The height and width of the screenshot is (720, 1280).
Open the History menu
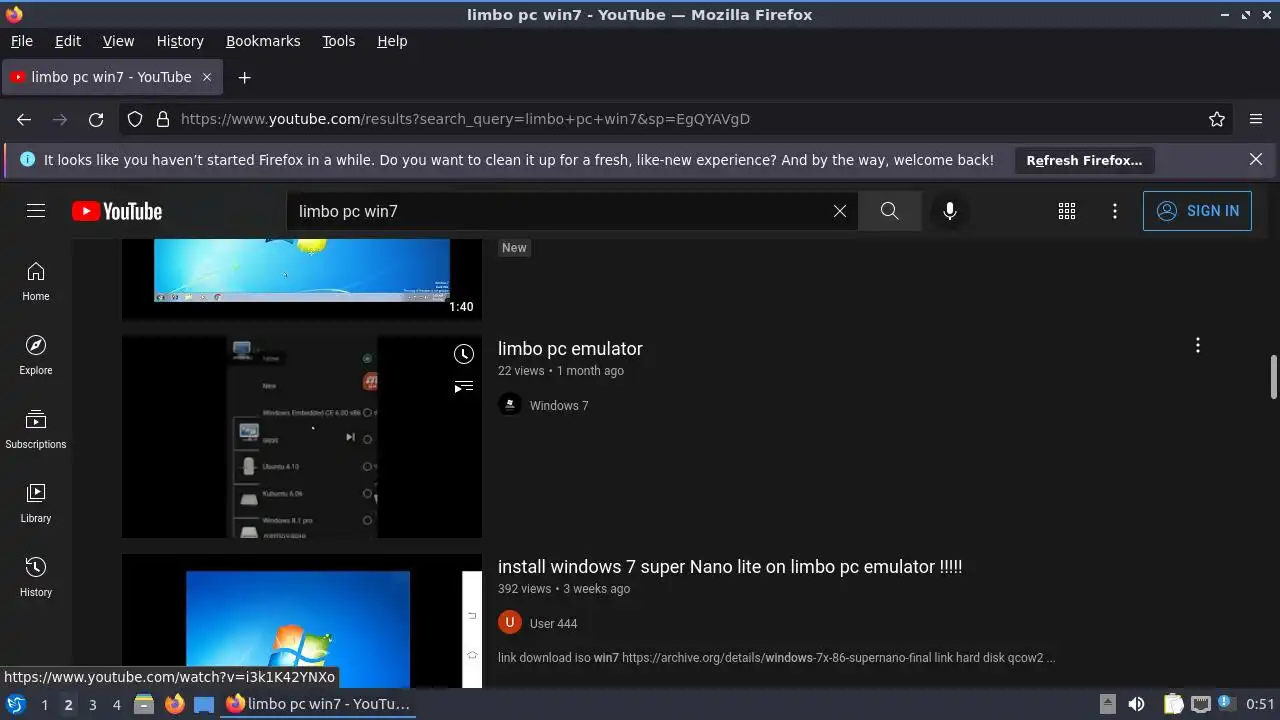tap(180, 41)
